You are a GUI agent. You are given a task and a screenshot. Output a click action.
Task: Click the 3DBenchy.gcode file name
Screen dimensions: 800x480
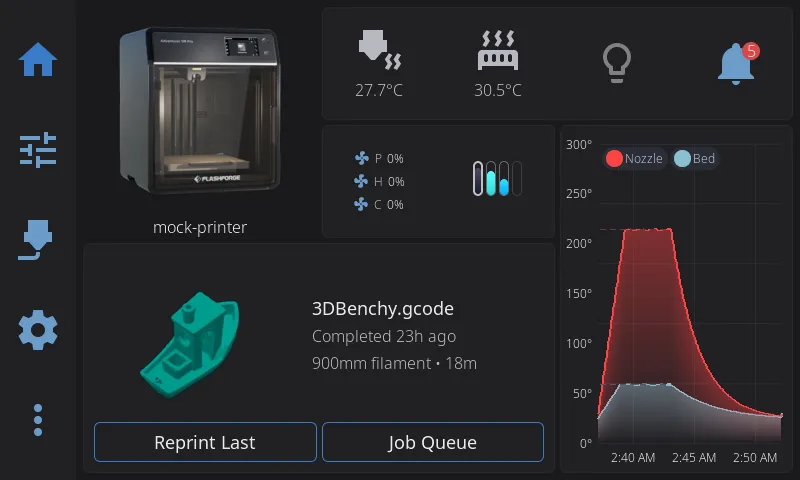pos(383,309)
